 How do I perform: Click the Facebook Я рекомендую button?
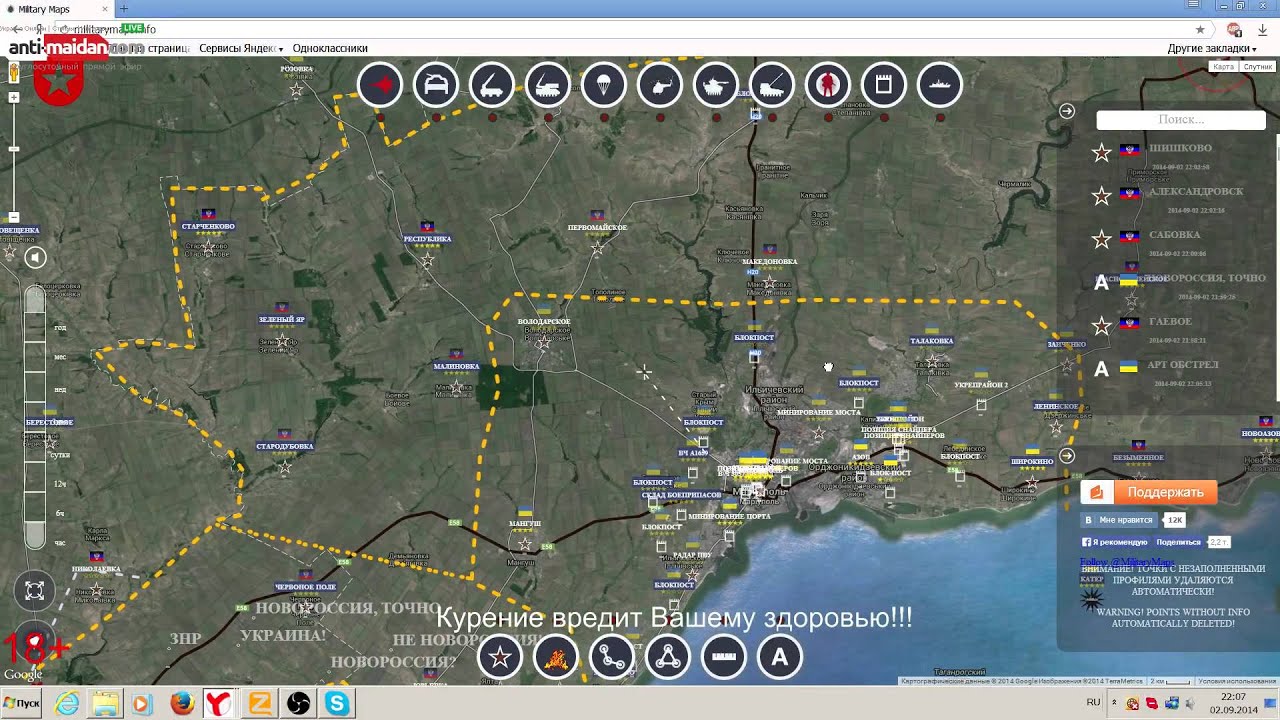pyautogui.click(x=1114, y=542)
